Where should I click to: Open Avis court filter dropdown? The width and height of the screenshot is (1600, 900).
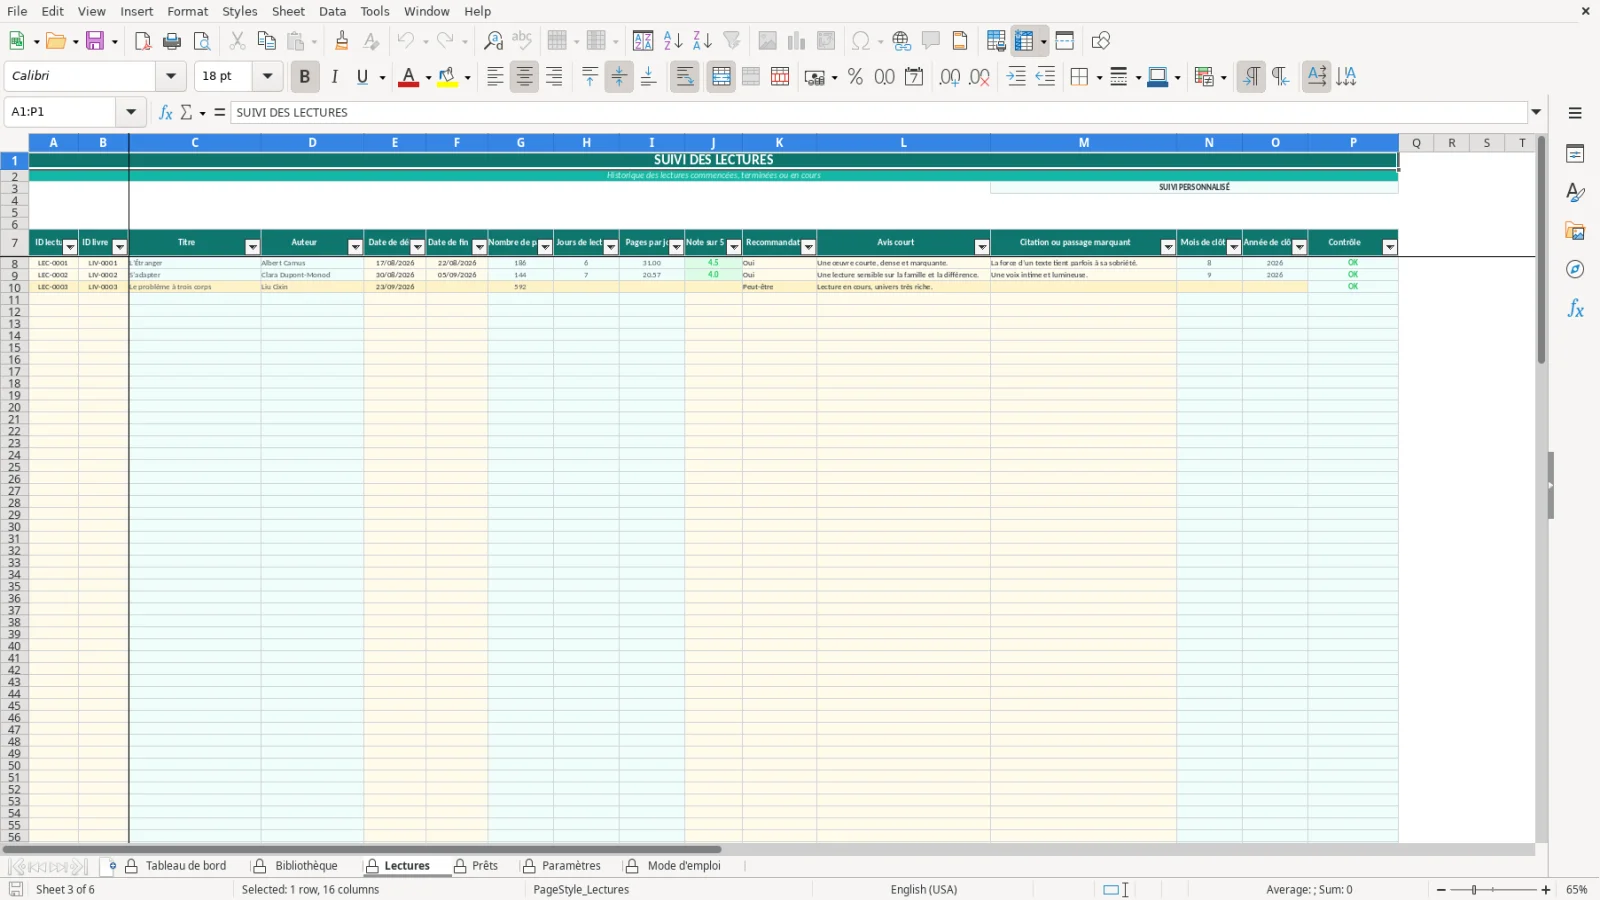982,247
